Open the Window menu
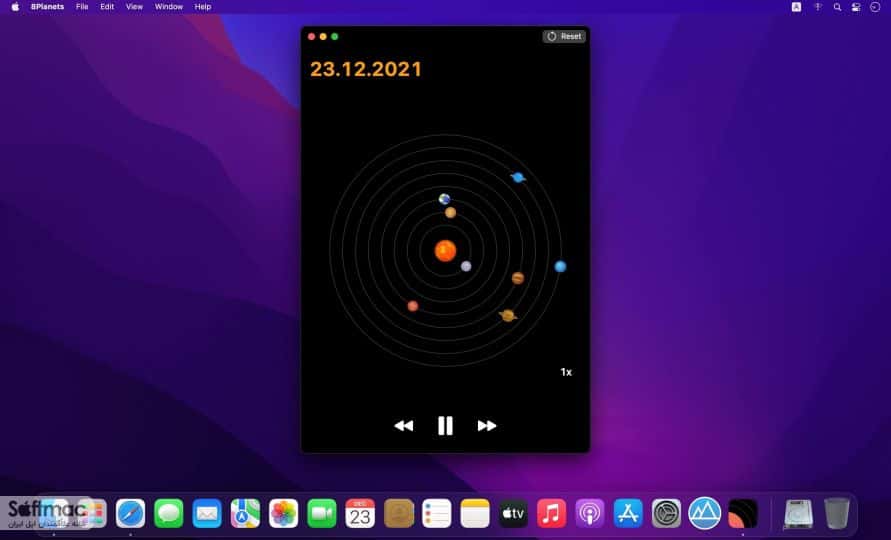This screenshot has height=540, width=891. tap(169, 7)
